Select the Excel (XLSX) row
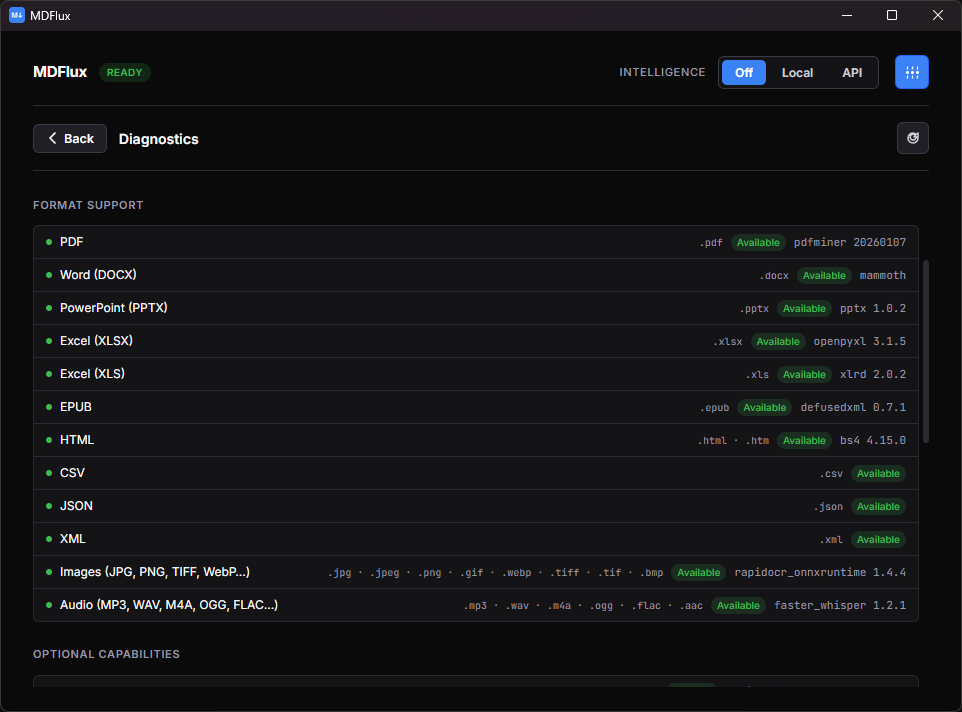 coord(476,341)
